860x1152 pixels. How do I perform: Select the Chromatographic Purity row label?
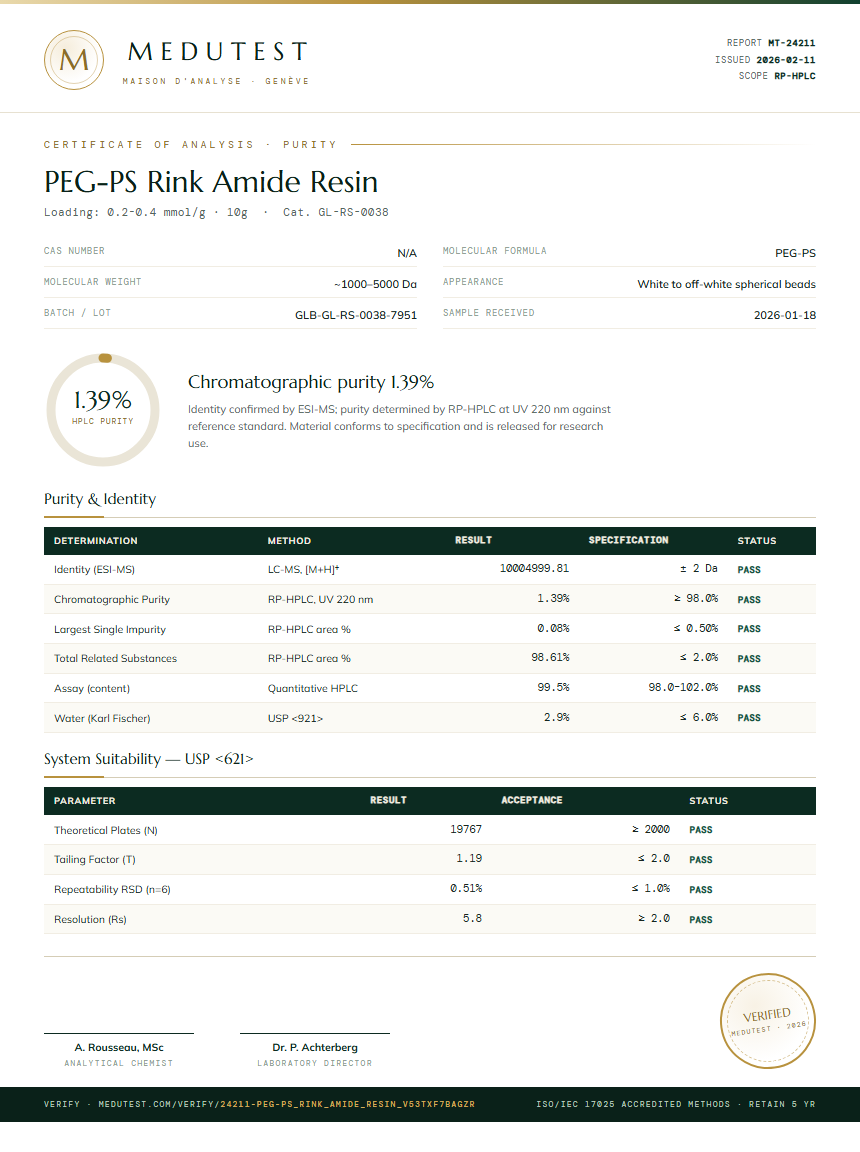(112, 600)
